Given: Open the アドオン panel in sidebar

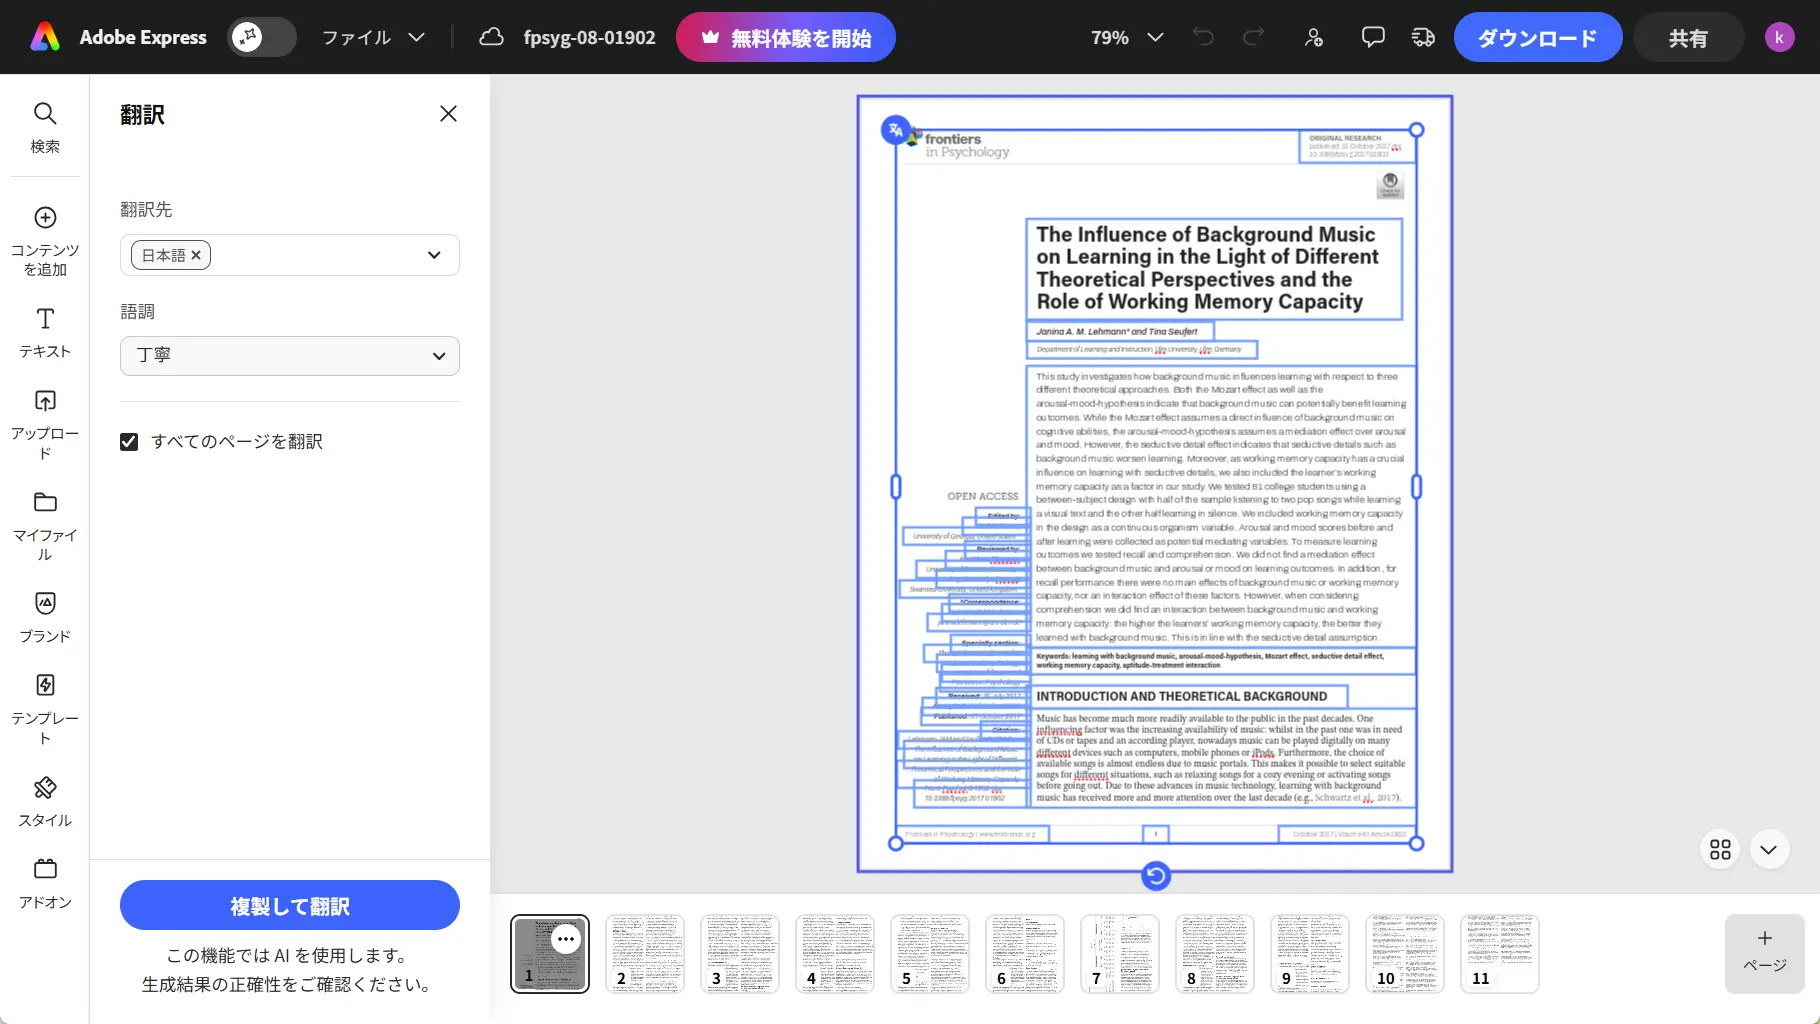Looking at the screenshot, I should click(45, 884).
